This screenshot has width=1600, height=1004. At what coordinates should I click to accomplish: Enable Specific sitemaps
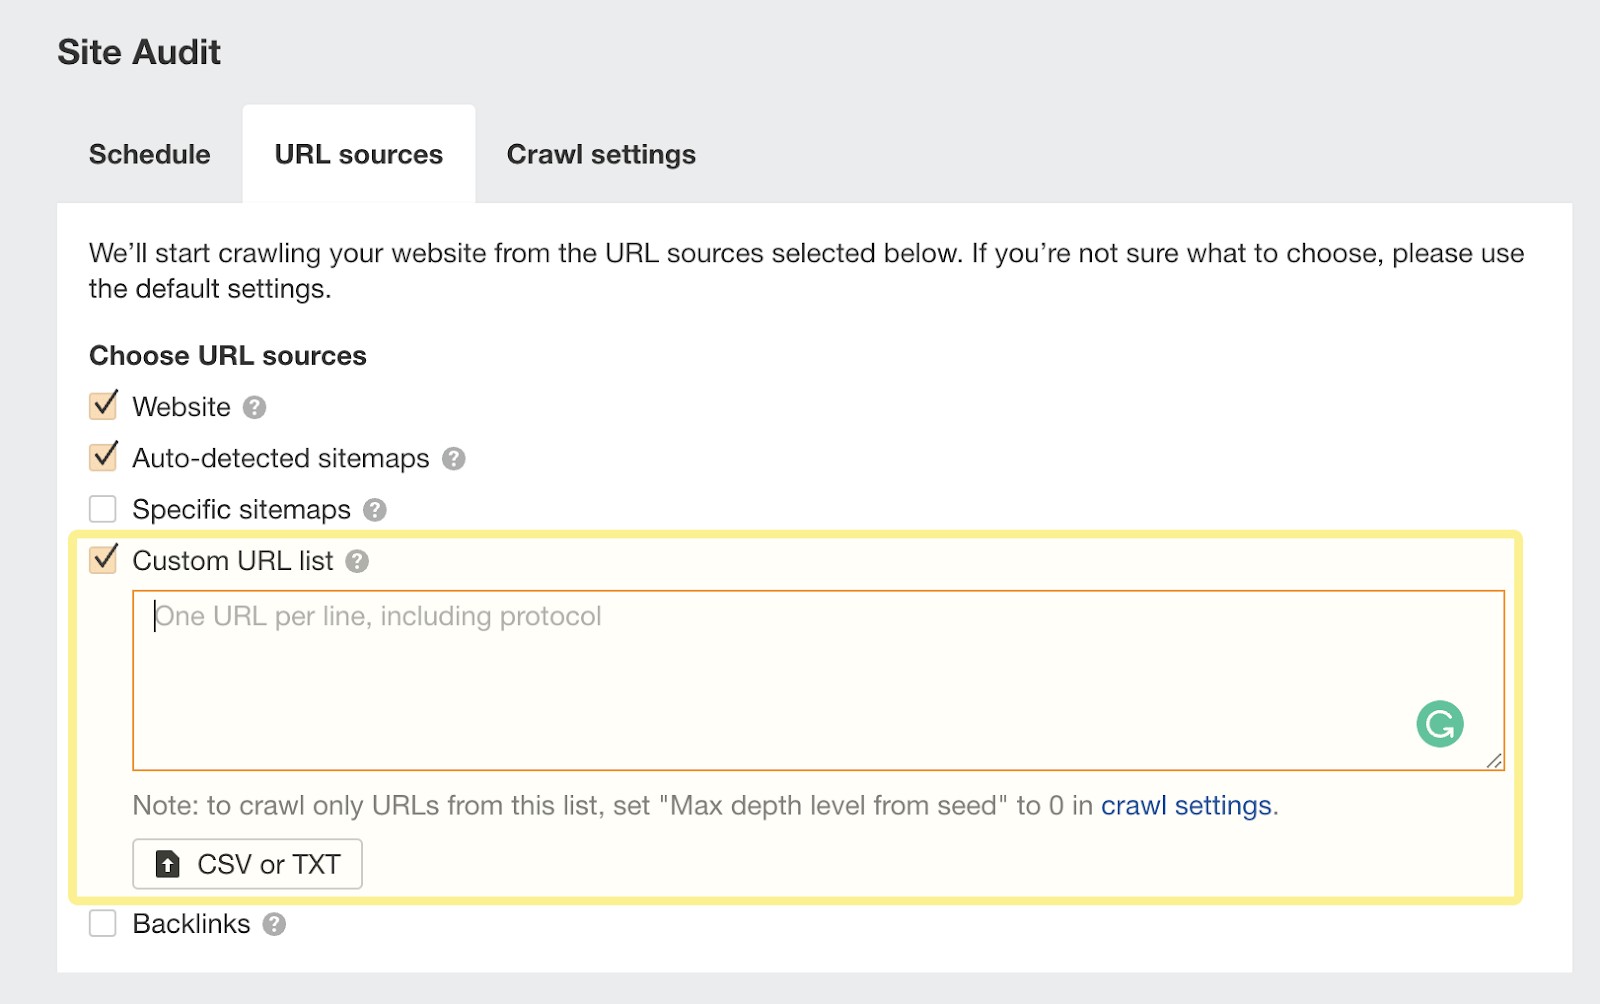click(103, 508)
